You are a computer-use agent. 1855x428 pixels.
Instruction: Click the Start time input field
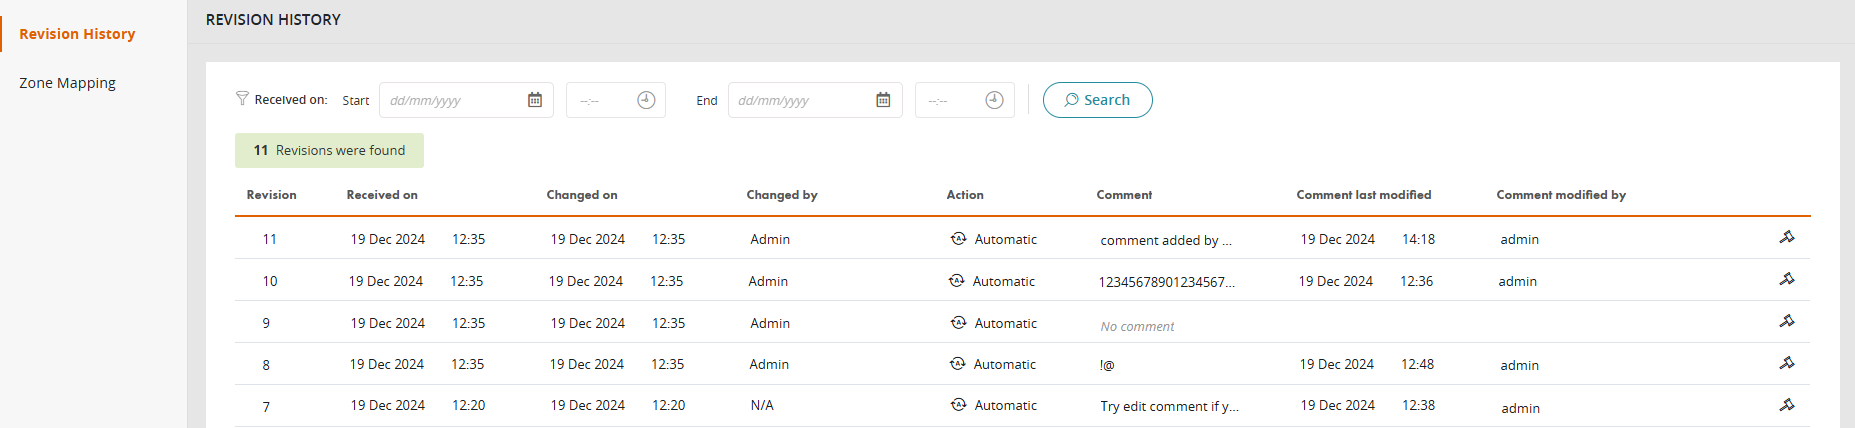[600, 100]
